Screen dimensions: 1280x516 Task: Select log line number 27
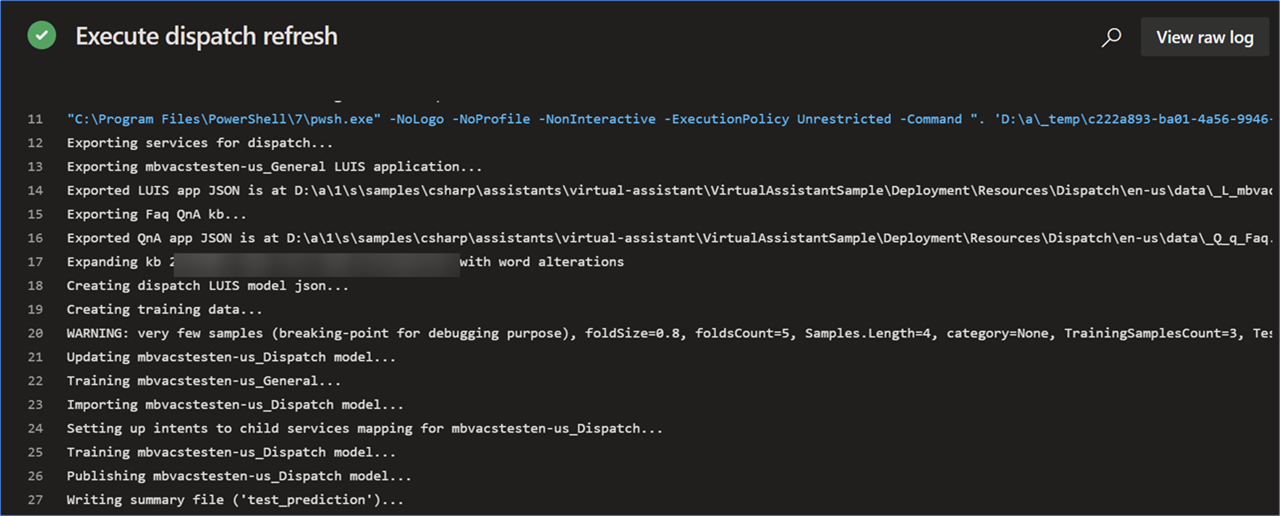point(35,500)
